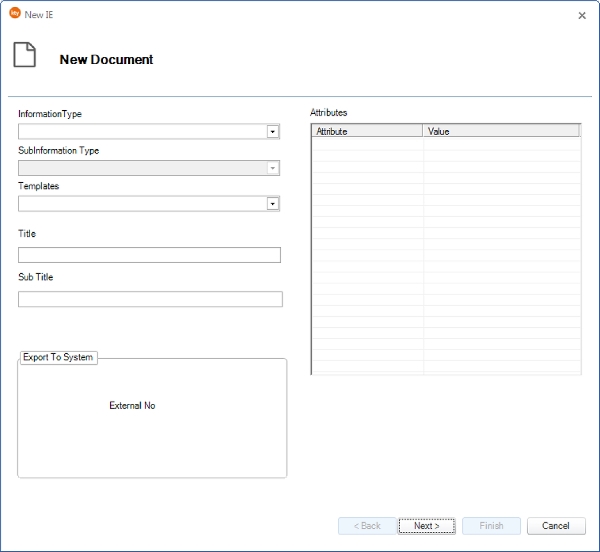Expand the Templates dropdown arrow
600x552 pixels.
272,204
